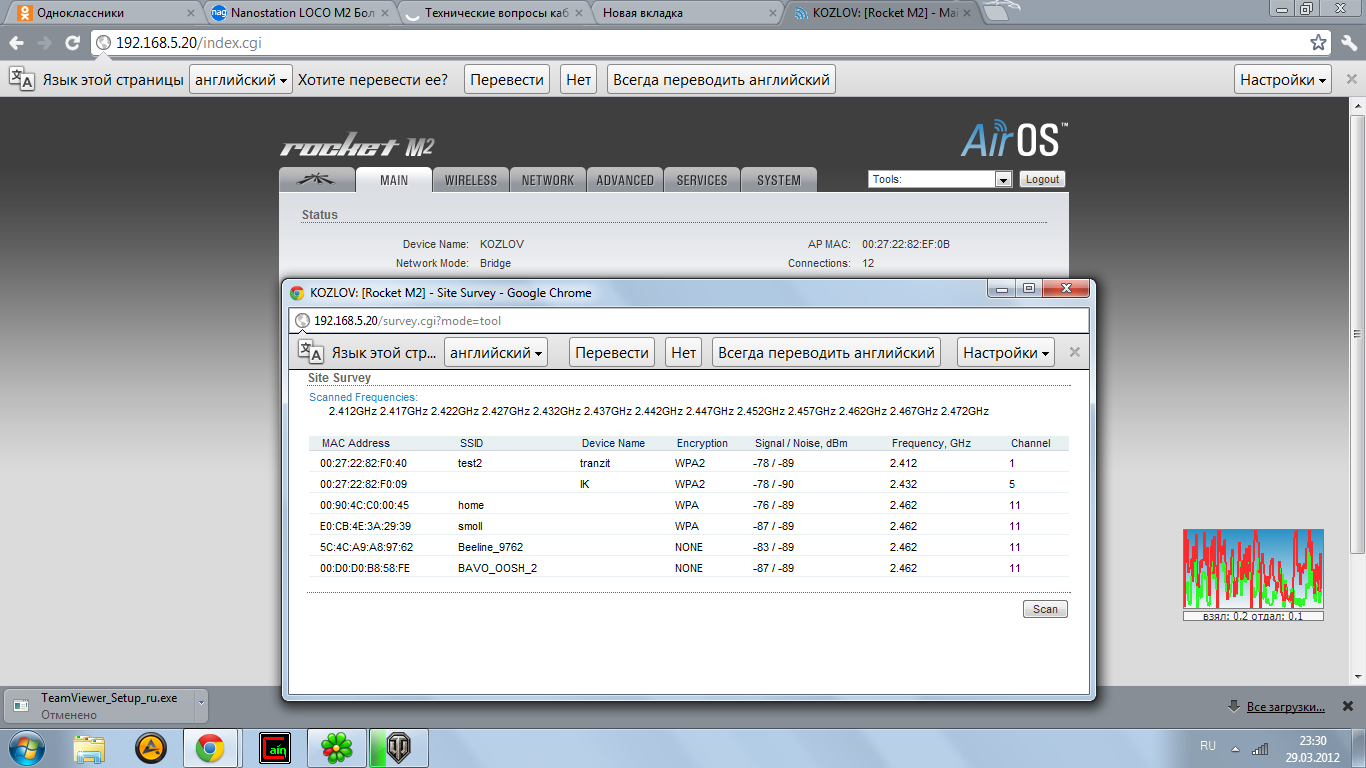The width and height of the screenshot is (1366, 768).
Task: Open the Все загрузки link
Action: (1286, 707)
